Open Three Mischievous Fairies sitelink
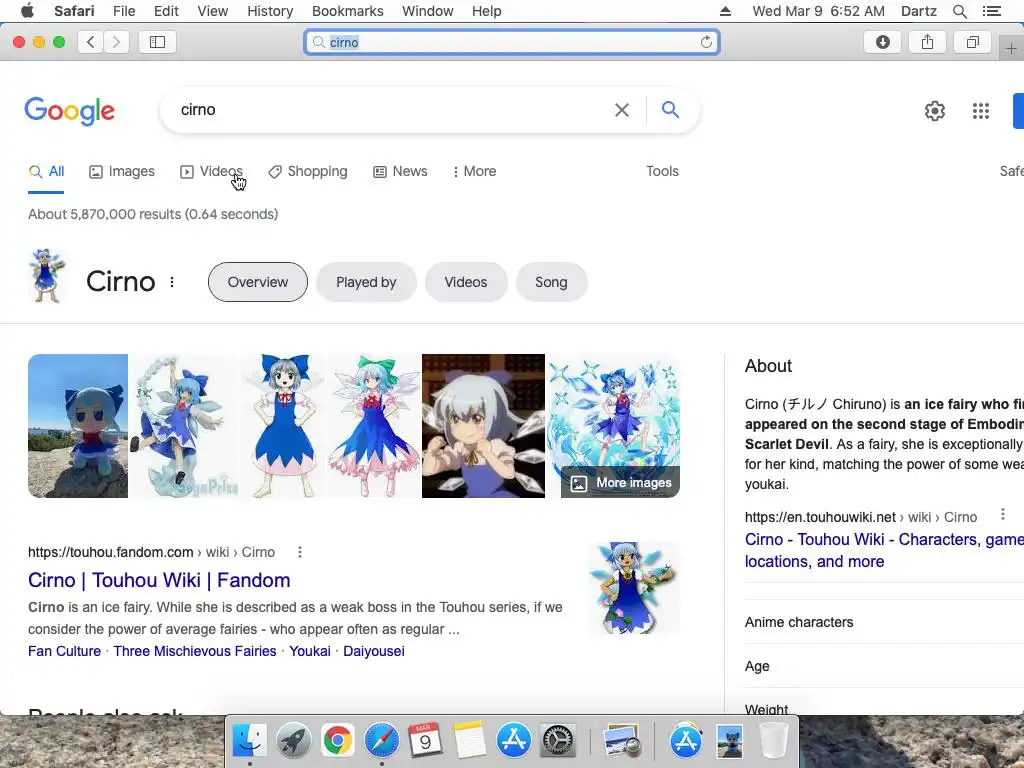1024x768 pixels. pyautogui.click(x=195, y=651)
